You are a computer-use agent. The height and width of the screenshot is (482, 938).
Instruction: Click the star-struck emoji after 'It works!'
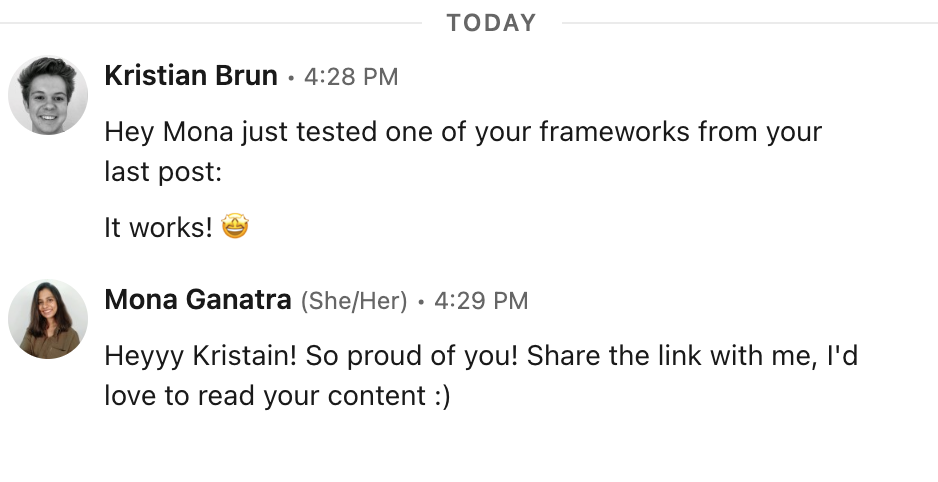(x=234, y=227)
